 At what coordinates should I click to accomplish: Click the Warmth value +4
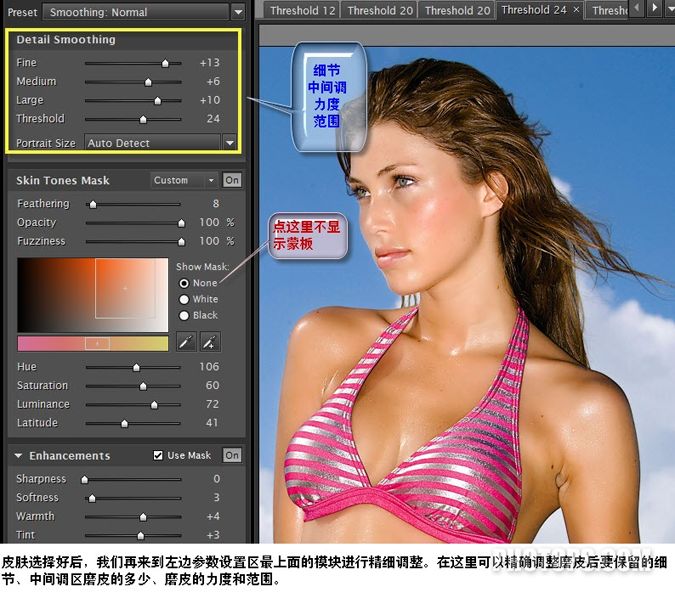pos(213,516)
